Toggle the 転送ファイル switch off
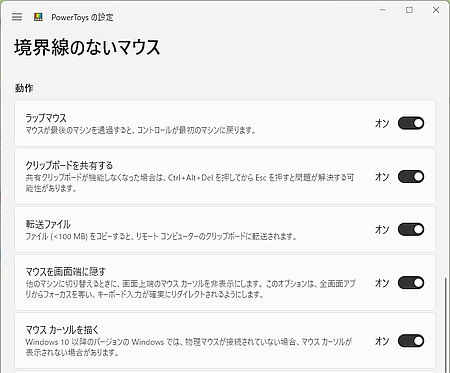The width and height of the screenshot is (450, 373). (x=411, y=229)
